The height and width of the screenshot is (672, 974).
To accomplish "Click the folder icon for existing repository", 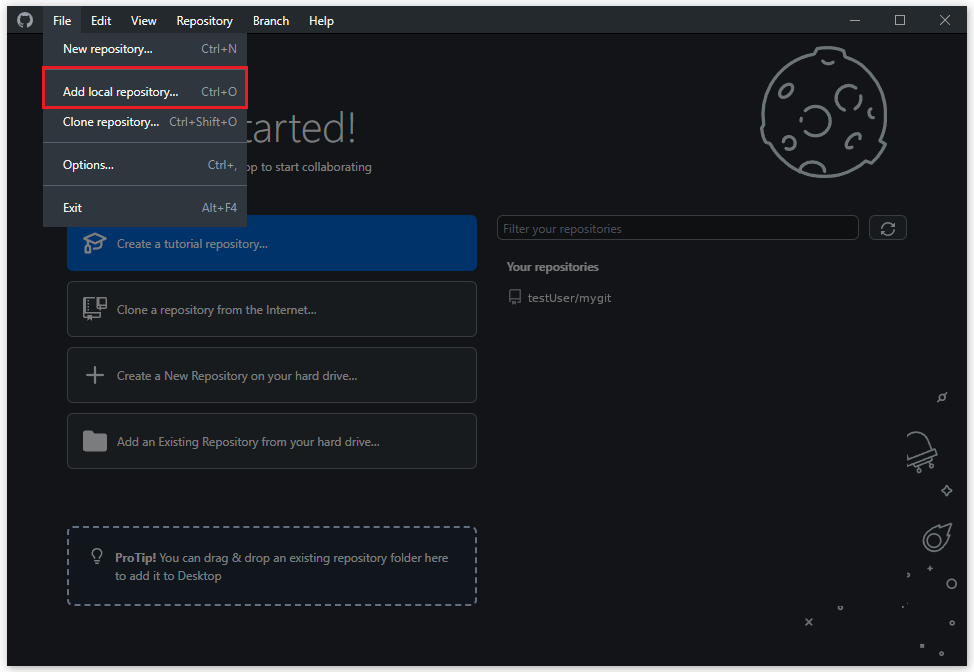I will (x=95, y=441).
